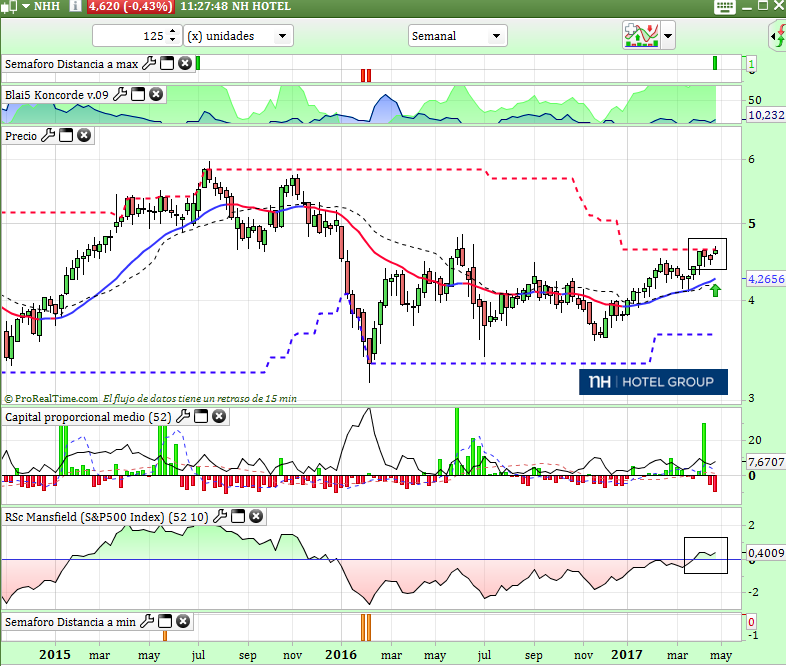This screenshot has width=786, height=666.
Task: Open the ticker dropdown arrow before NHH
Action: coord(26,7)
